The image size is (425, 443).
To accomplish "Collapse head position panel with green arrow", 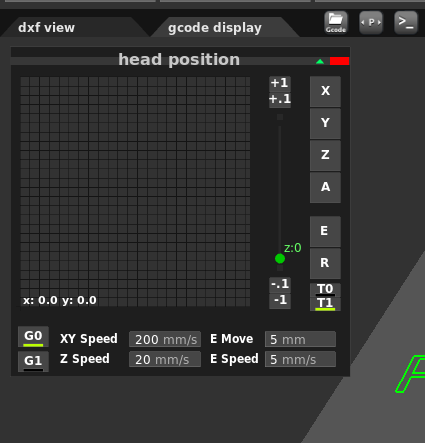I will pyautogui.click(x=320, y=61).
